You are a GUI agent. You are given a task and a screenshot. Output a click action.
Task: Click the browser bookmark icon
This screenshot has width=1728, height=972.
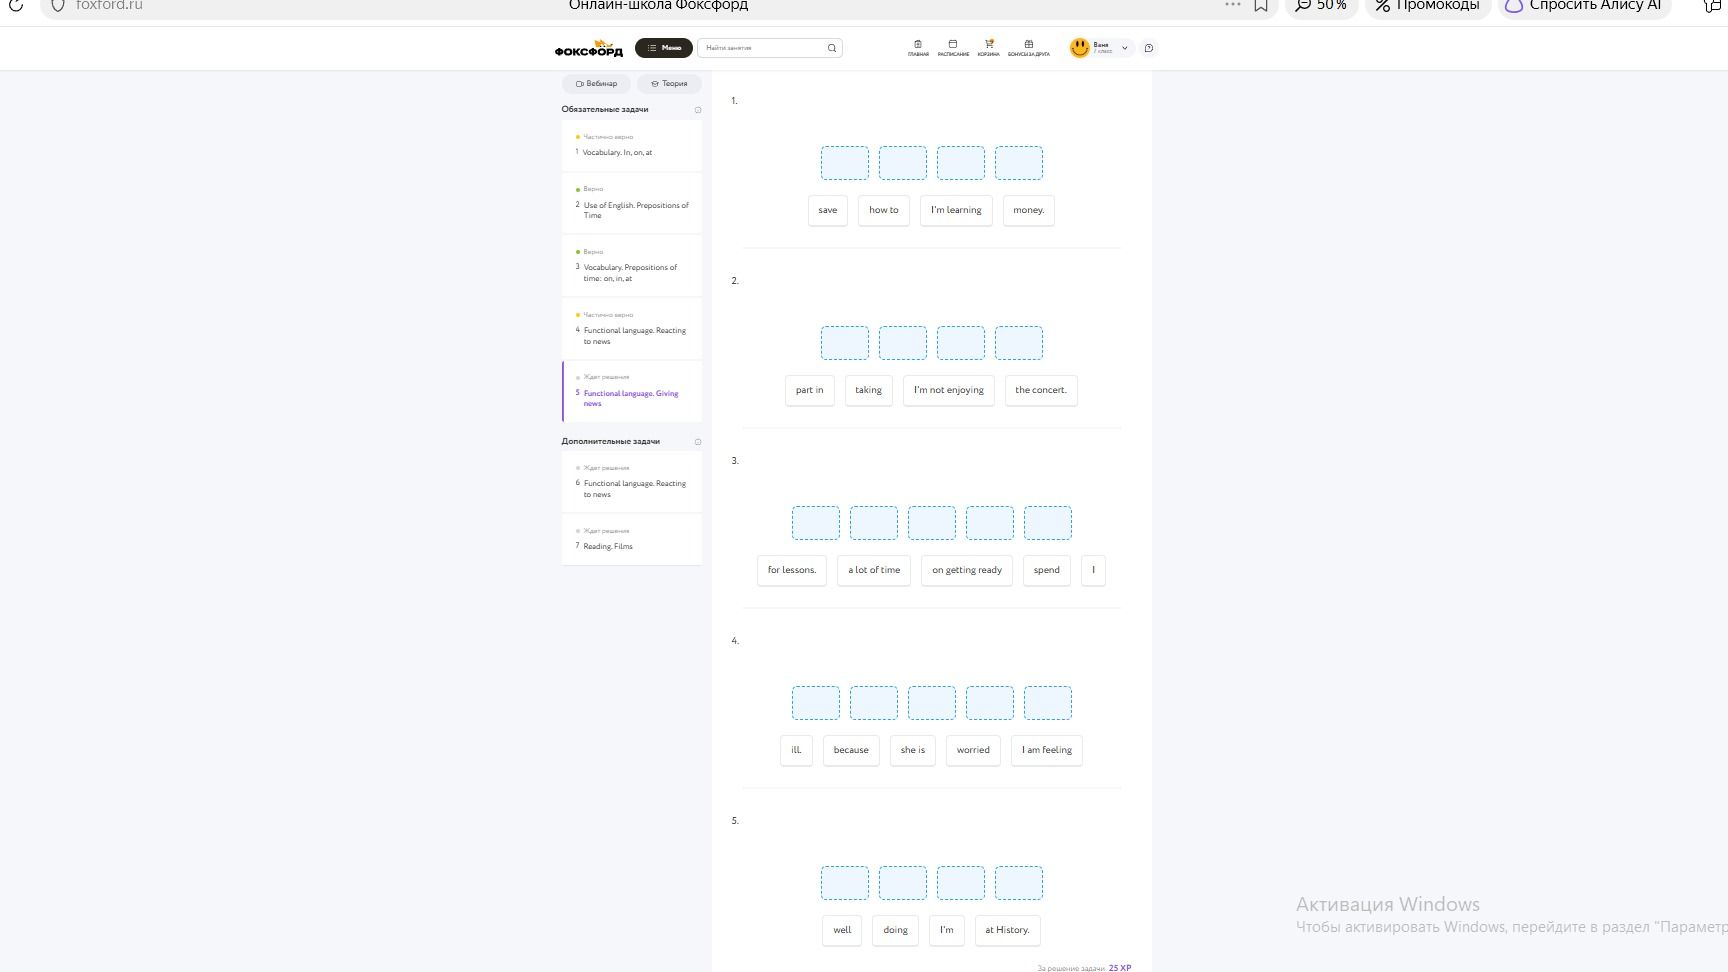[x=1261, y=5]
